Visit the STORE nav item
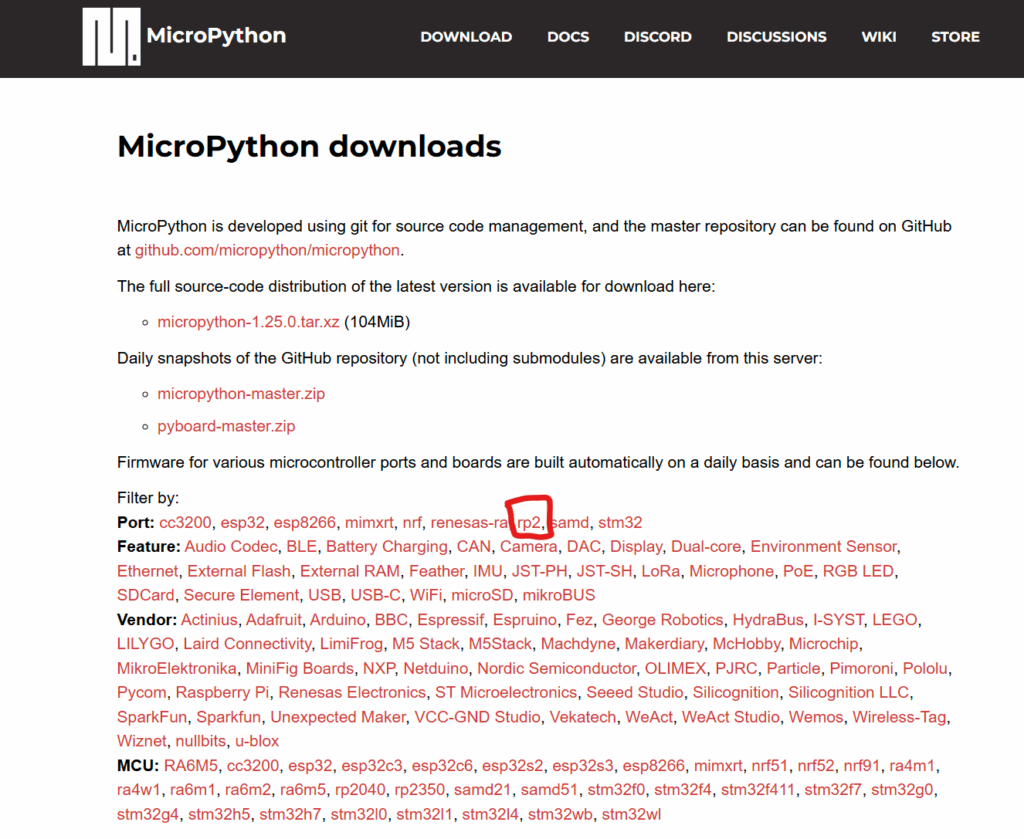1024x839 pixels. (x=955, y=37)
